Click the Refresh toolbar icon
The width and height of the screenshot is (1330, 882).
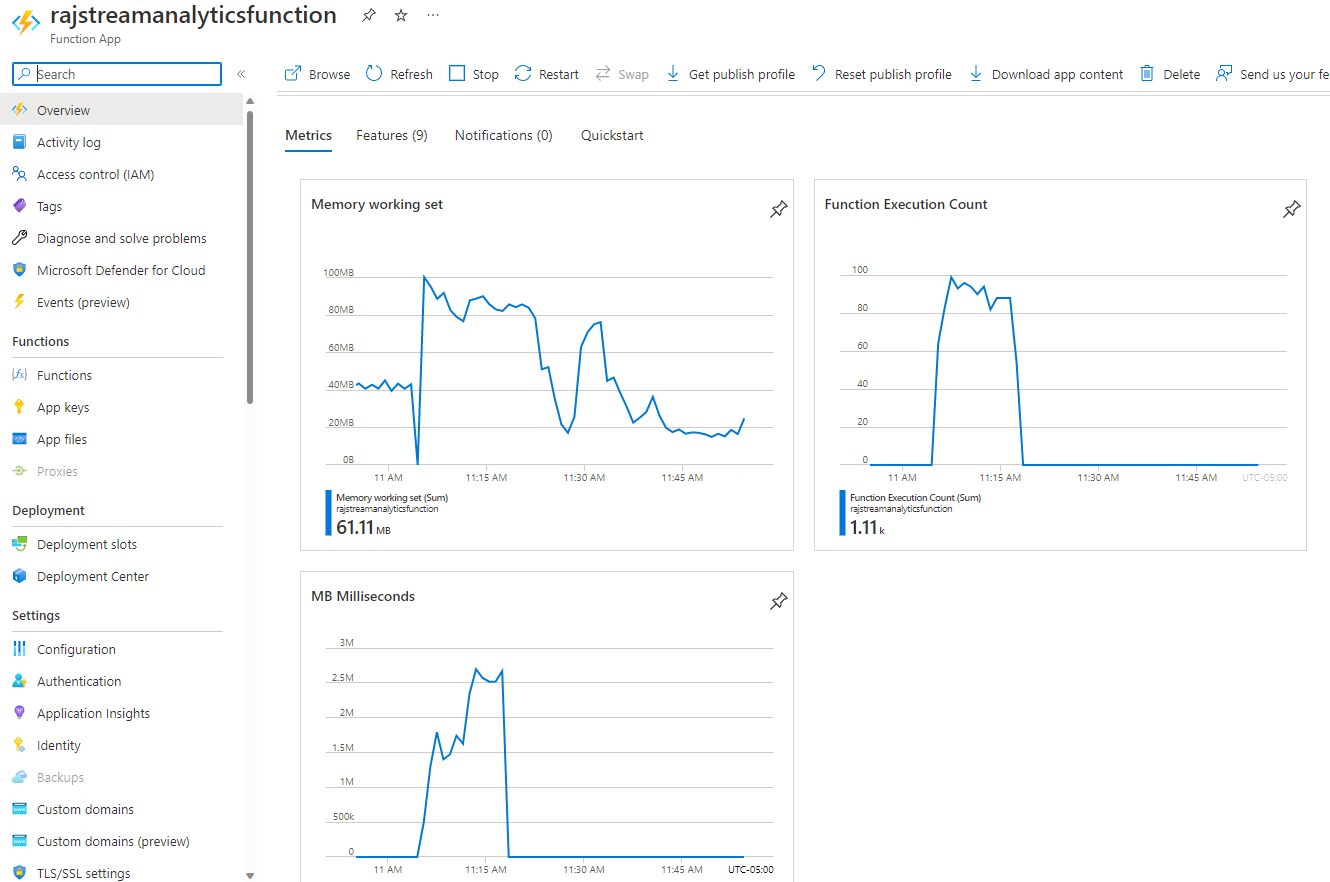(374, 74)
